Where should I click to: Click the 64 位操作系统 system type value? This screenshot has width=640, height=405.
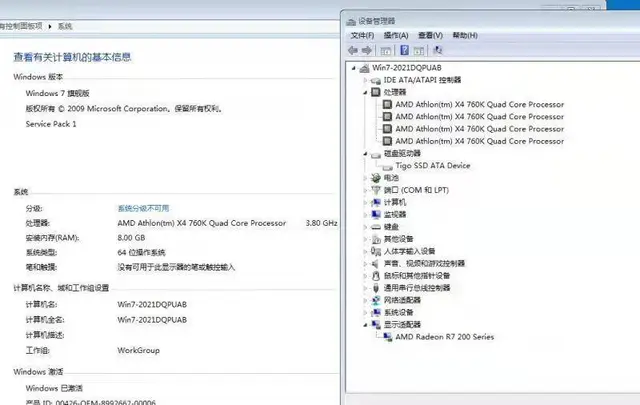pyautogui.click(x=141, y=252)
